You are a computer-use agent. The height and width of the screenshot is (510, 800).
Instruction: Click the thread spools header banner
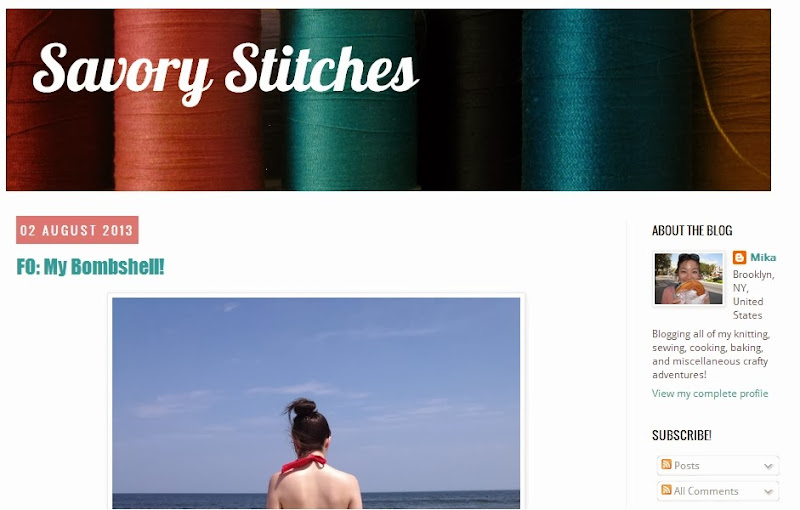coord(388,100)
